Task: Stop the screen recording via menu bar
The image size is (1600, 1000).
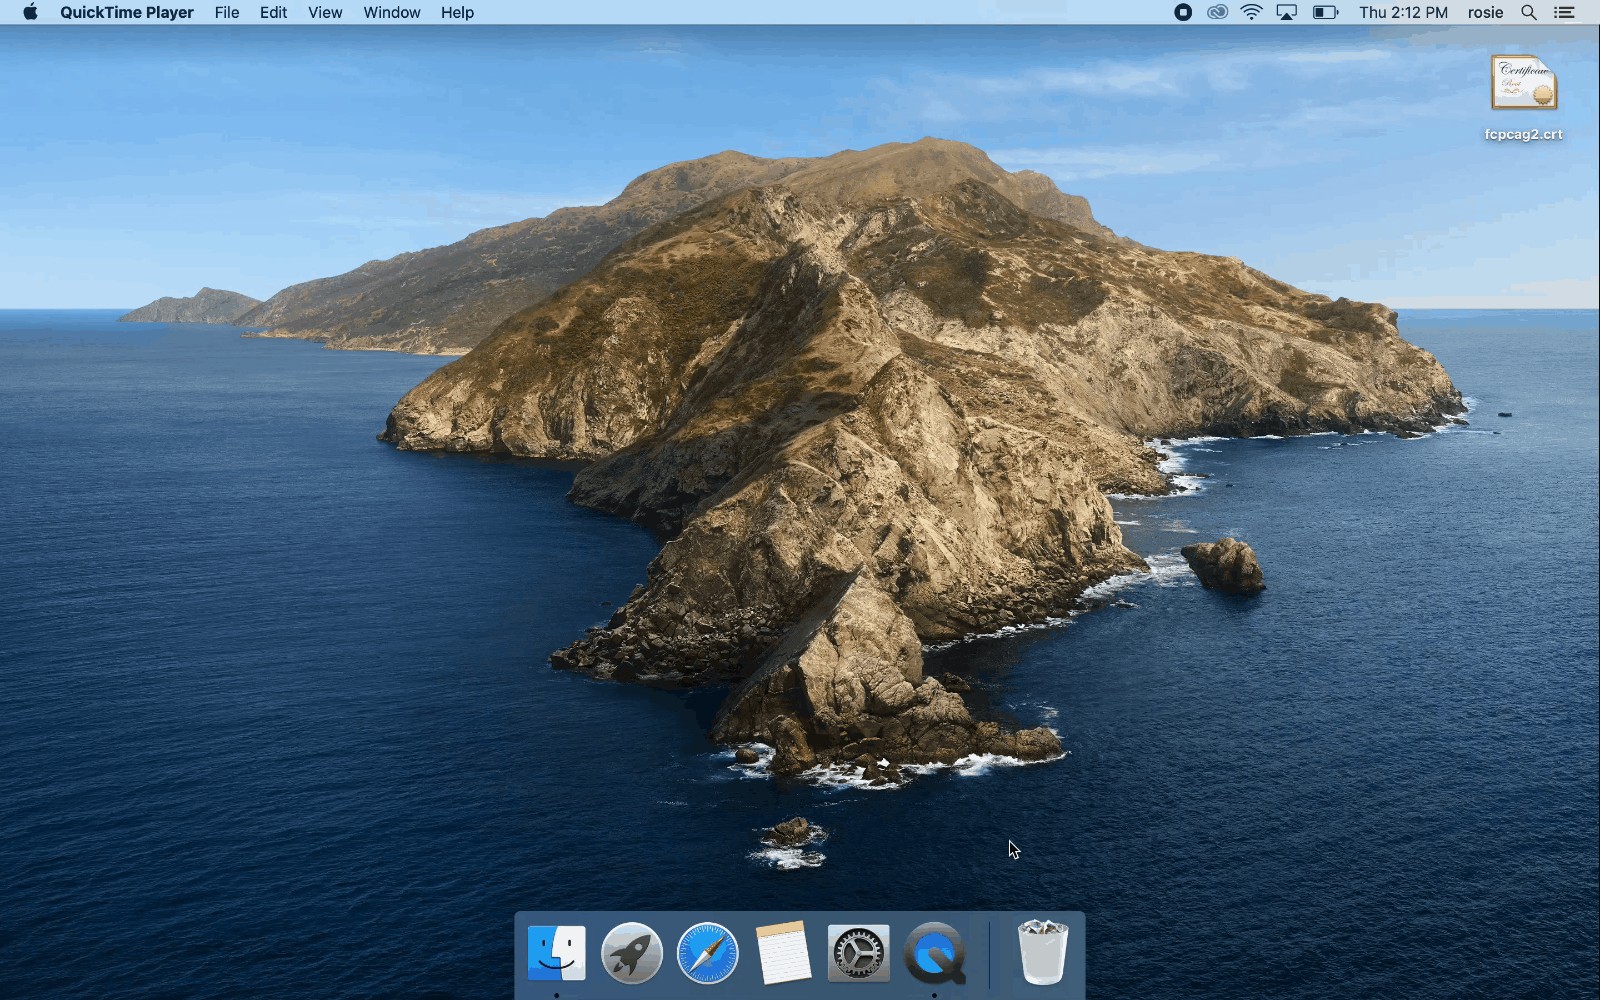Action: [x=1182, y=12]
